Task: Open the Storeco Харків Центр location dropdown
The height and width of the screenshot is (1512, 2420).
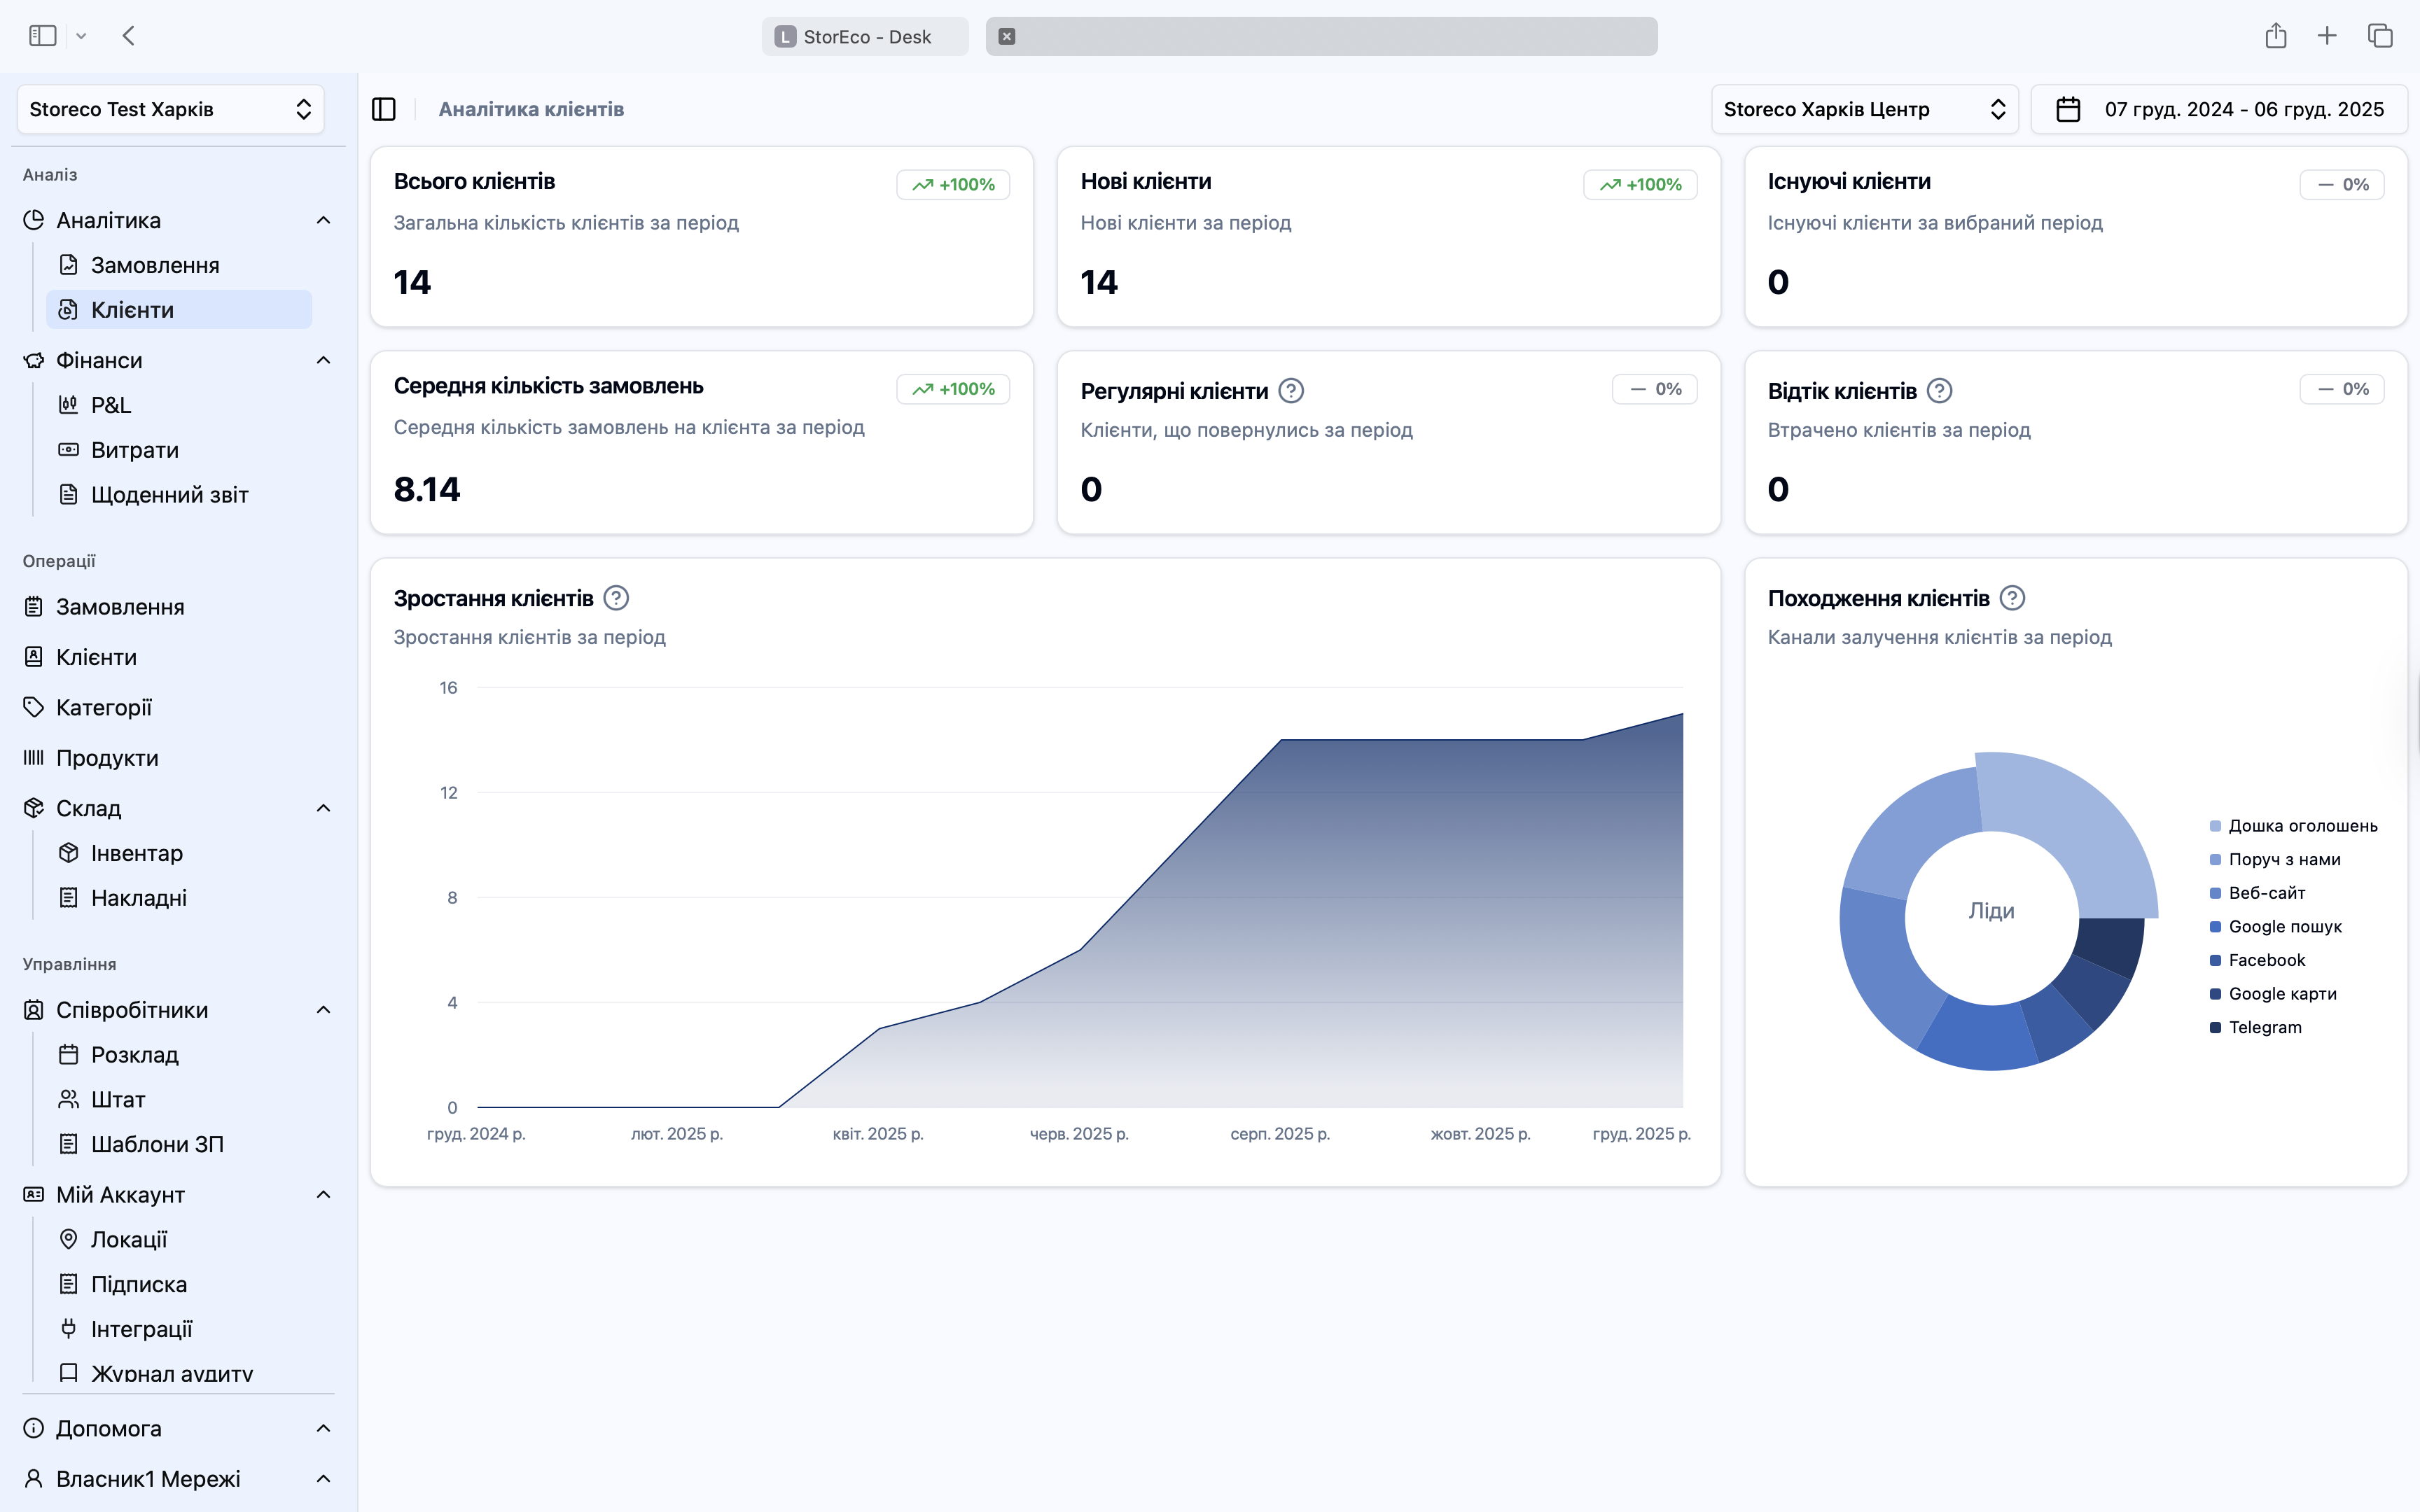Action: click(x=1864, y=109)
